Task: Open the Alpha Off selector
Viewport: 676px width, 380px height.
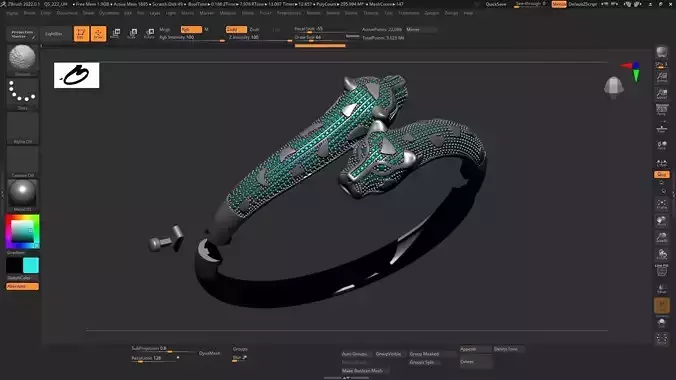Action: [x=22, y=128]
